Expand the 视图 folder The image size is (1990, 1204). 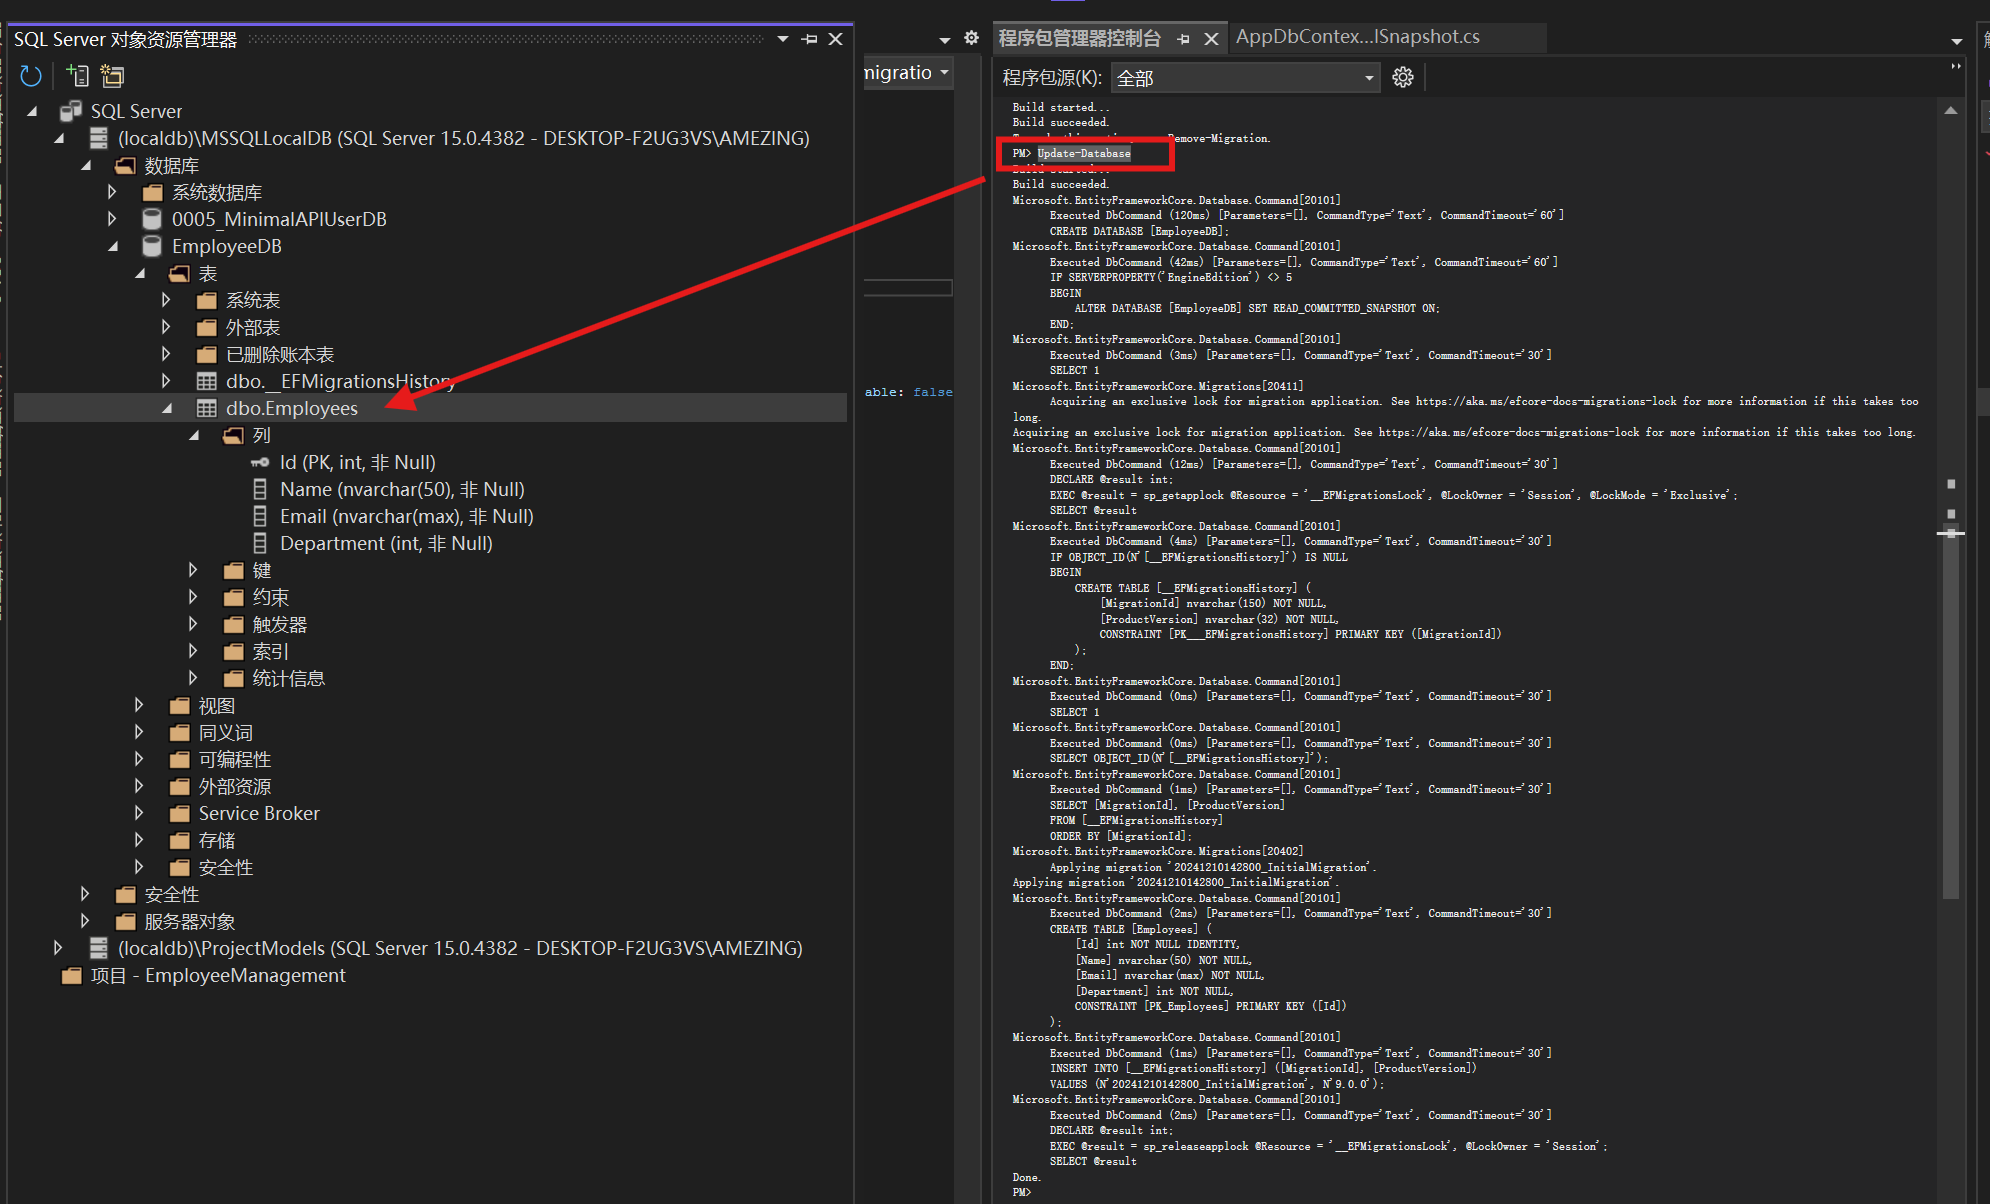(139, 705)
